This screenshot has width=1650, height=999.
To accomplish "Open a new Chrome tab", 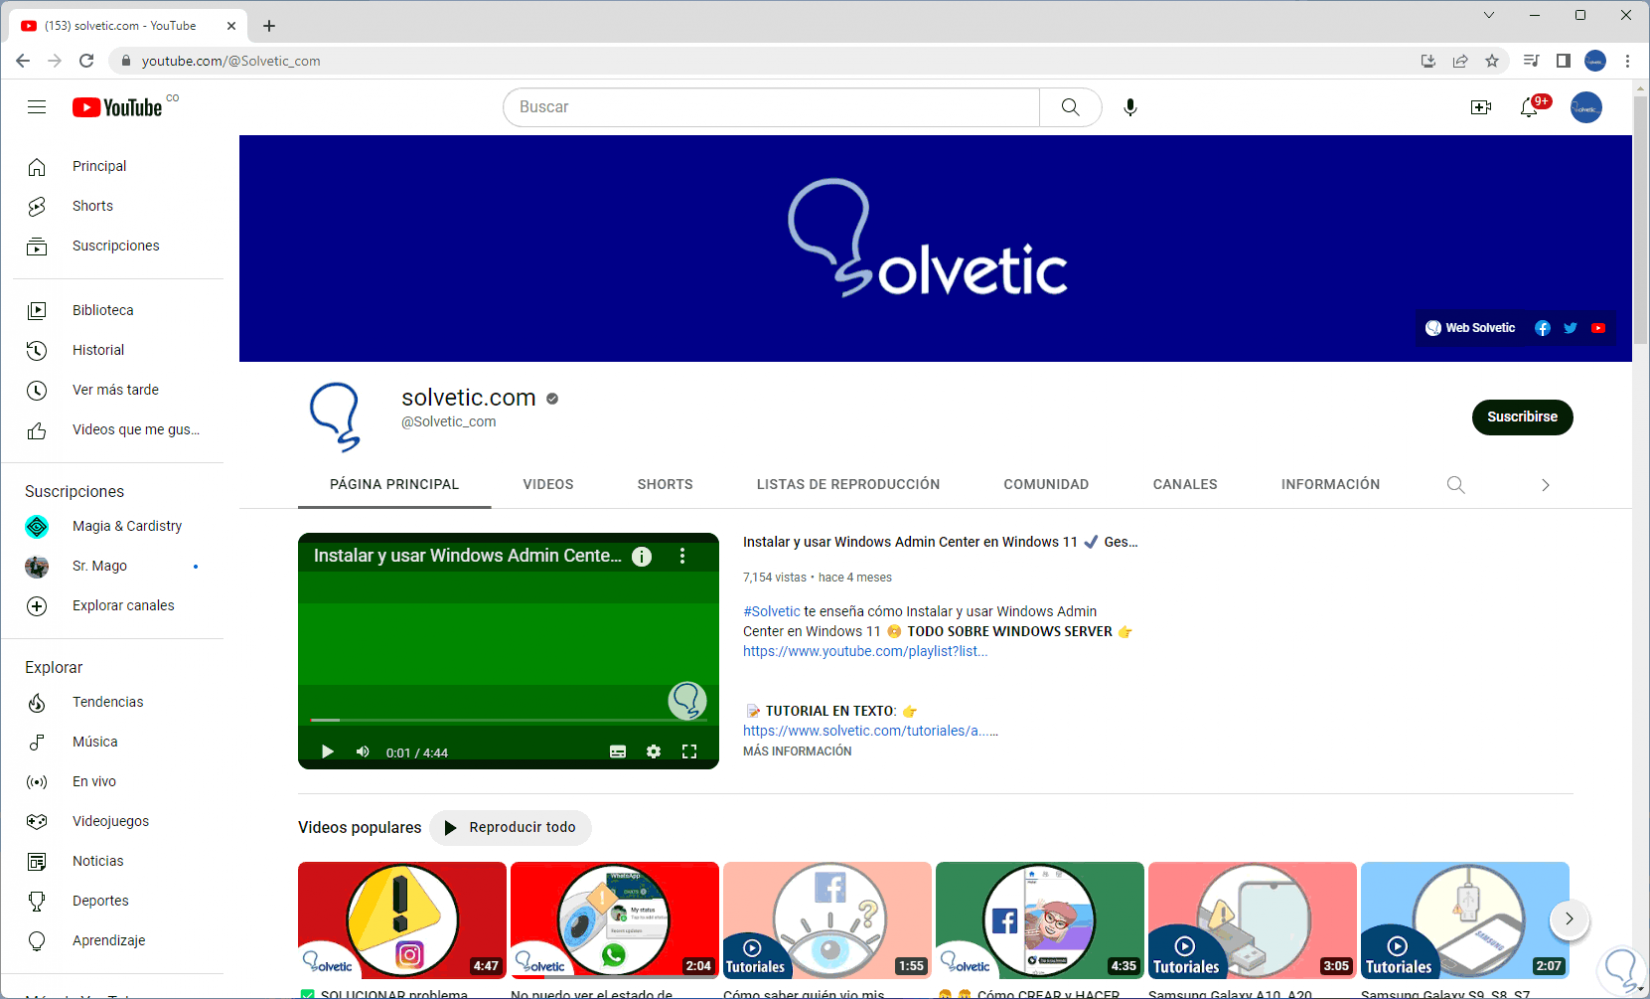I will coord(269,26).
